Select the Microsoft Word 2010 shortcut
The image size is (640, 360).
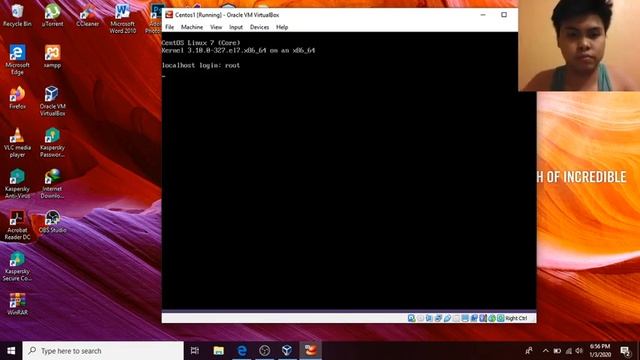point(122,18)
